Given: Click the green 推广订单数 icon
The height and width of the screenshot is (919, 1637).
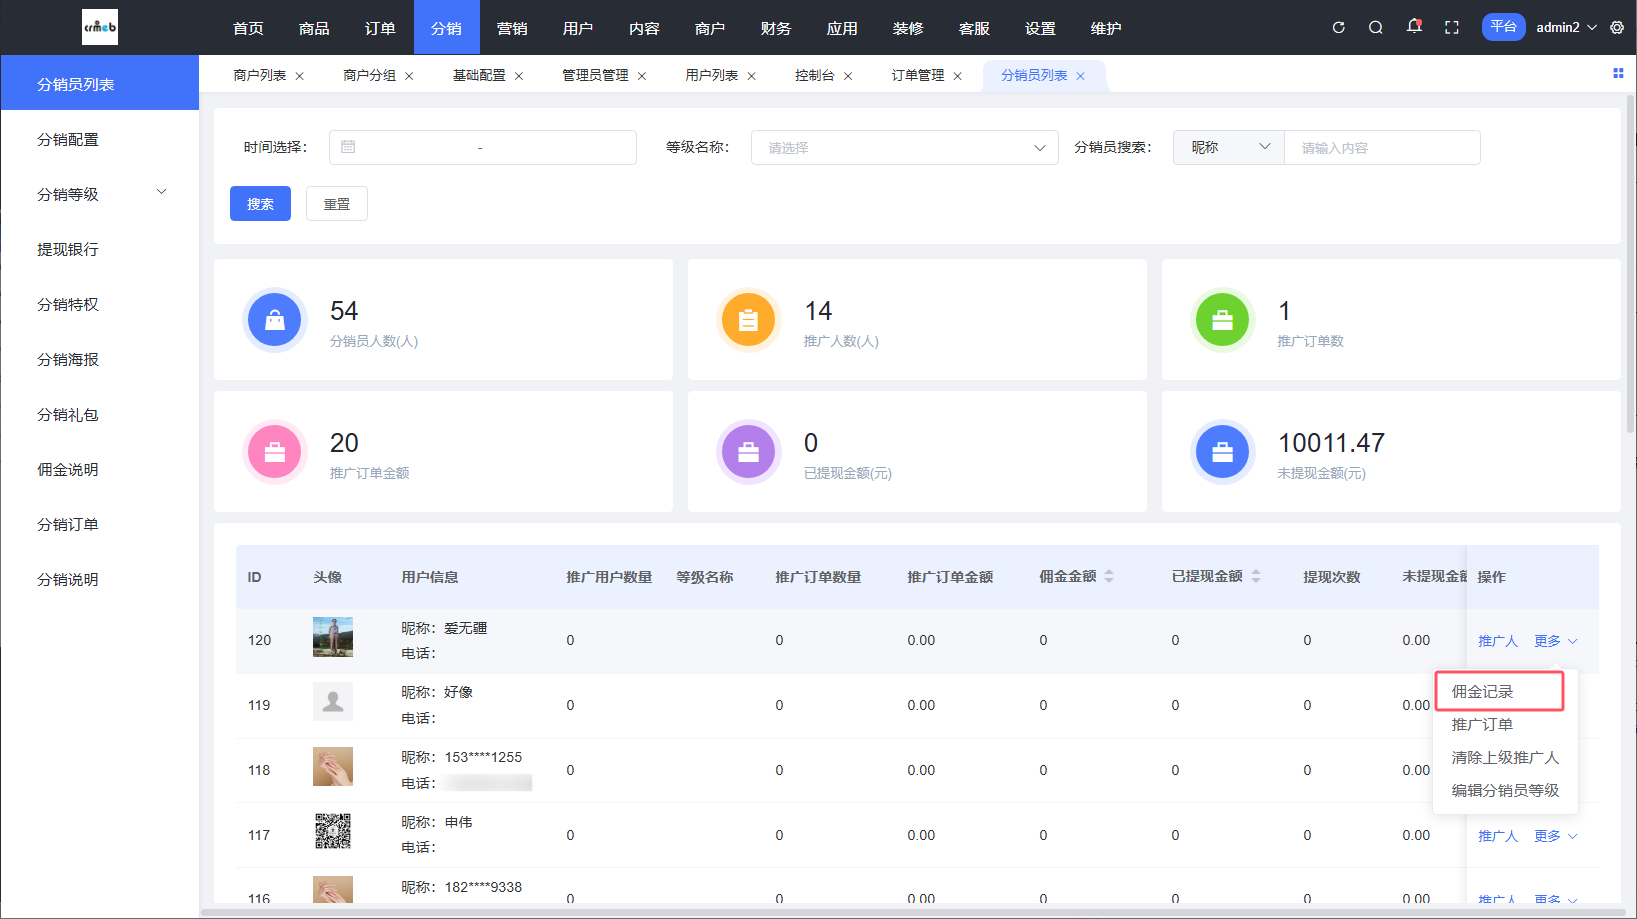Looking at the screenshot, I should (x=1222, y=320).
